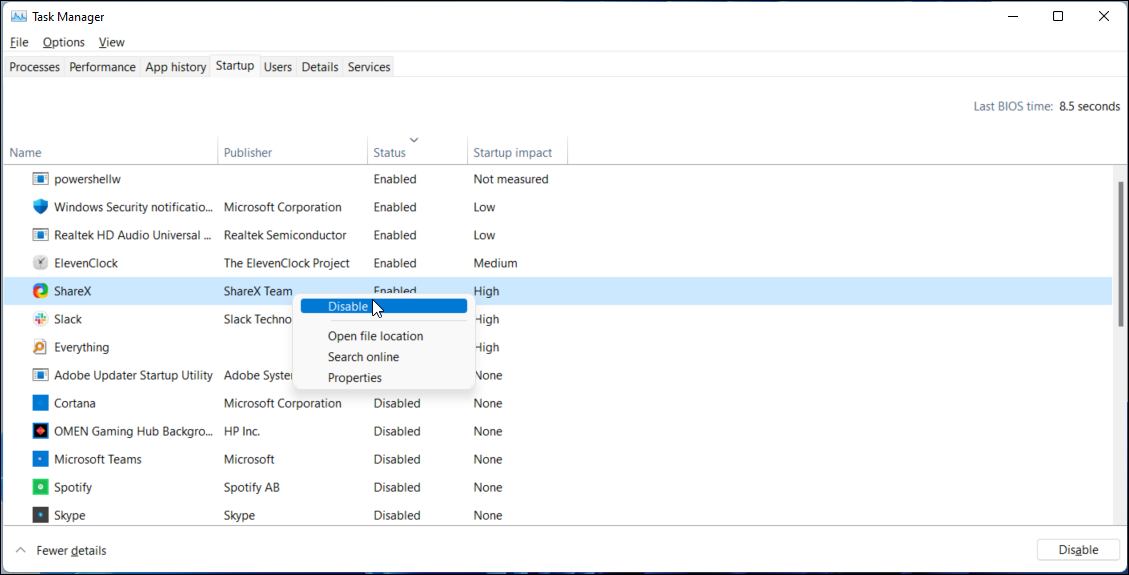This screenshot has height=575, width=1129.
Task: Switch to the App history tab
Action: 176,67
